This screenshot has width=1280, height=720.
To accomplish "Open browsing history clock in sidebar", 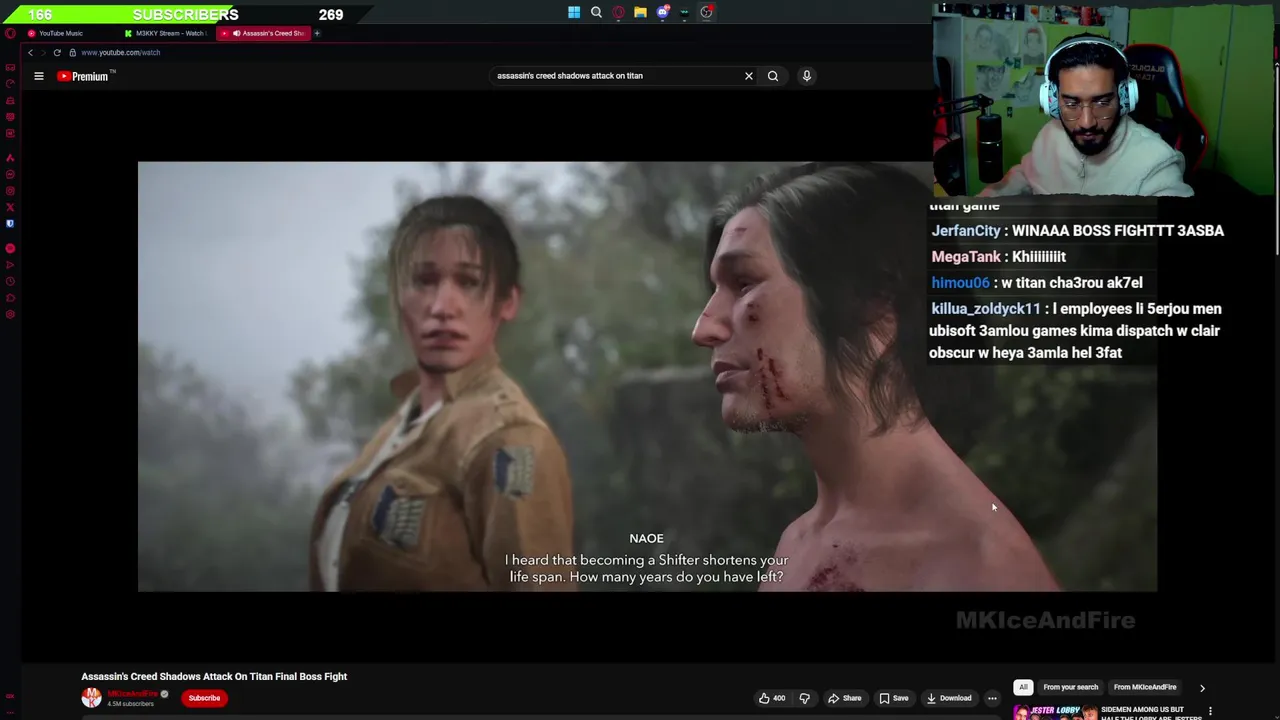I will 10,281.
